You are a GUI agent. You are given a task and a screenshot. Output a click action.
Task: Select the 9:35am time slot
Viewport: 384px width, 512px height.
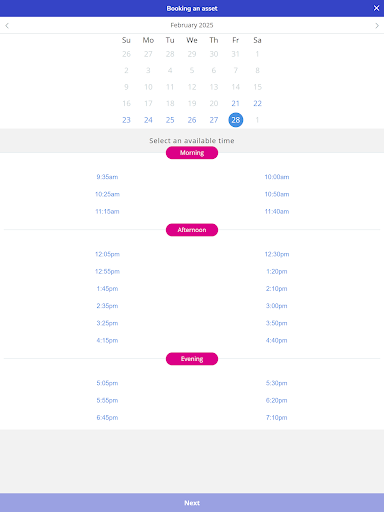click(x=107, y=177)
